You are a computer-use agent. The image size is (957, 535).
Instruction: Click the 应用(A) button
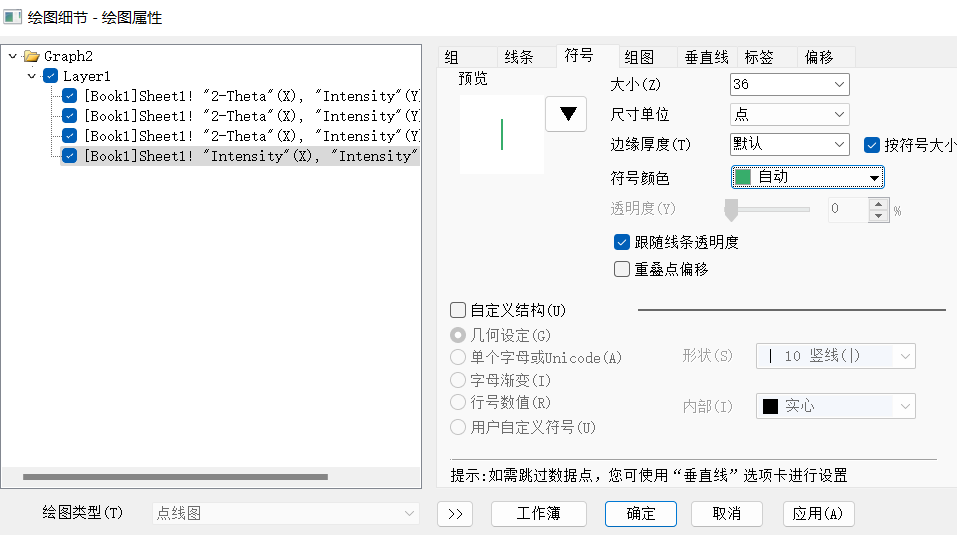coord(818,514)
